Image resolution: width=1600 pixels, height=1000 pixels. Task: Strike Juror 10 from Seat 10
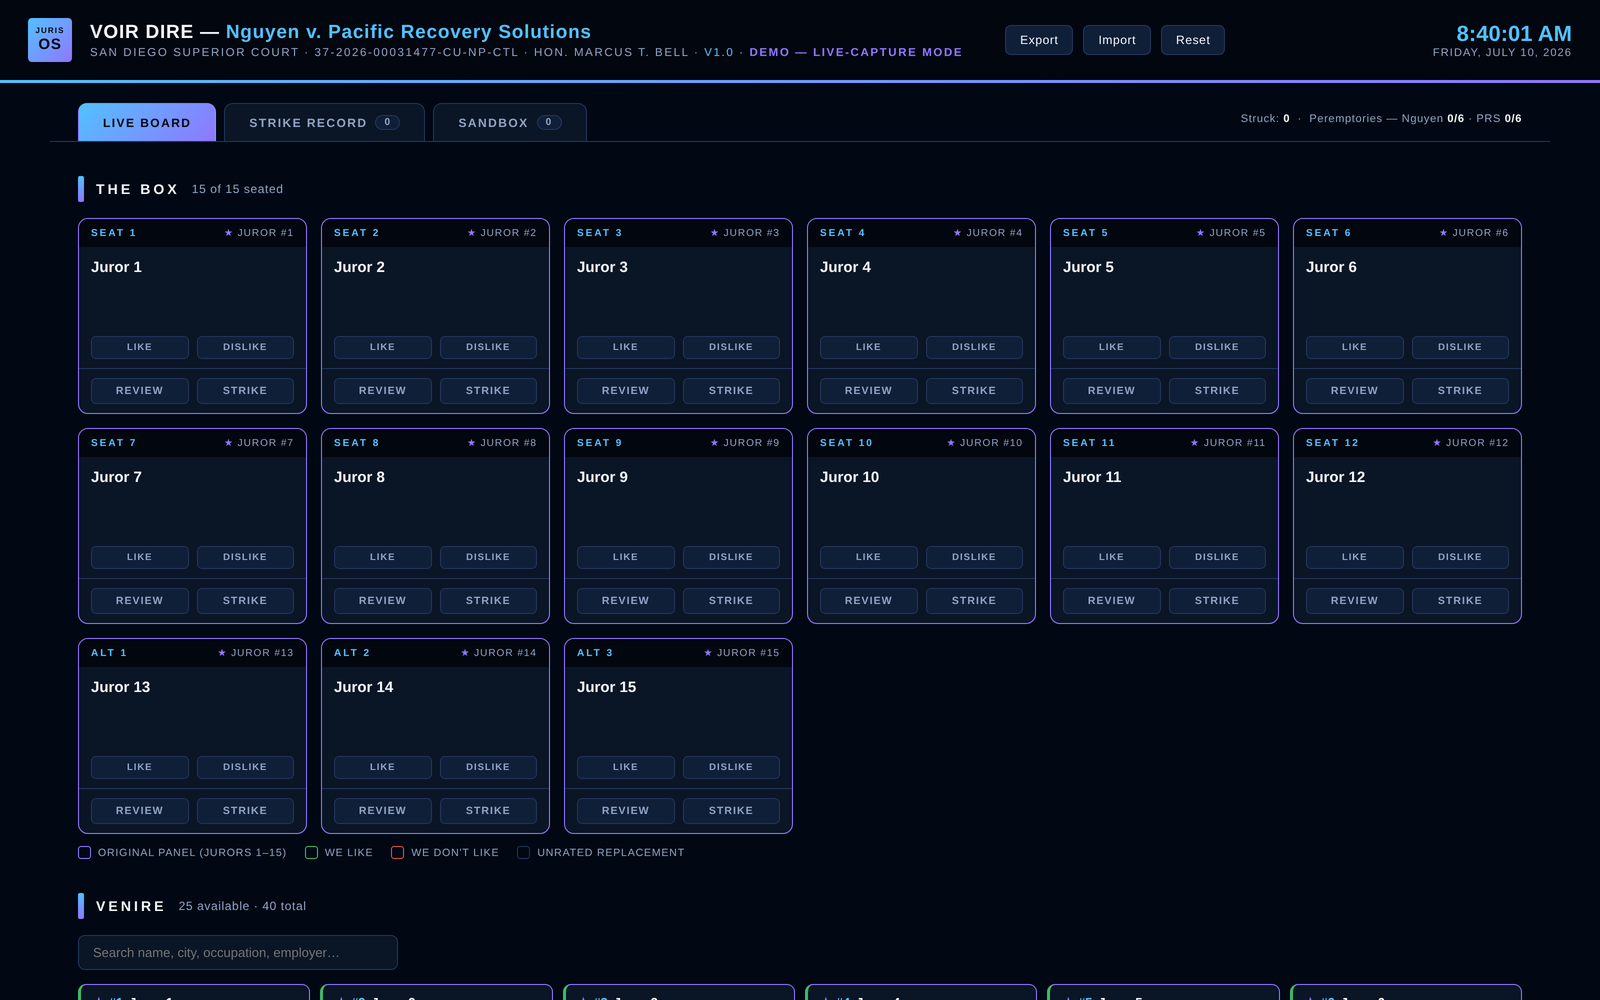pos(974,601)
